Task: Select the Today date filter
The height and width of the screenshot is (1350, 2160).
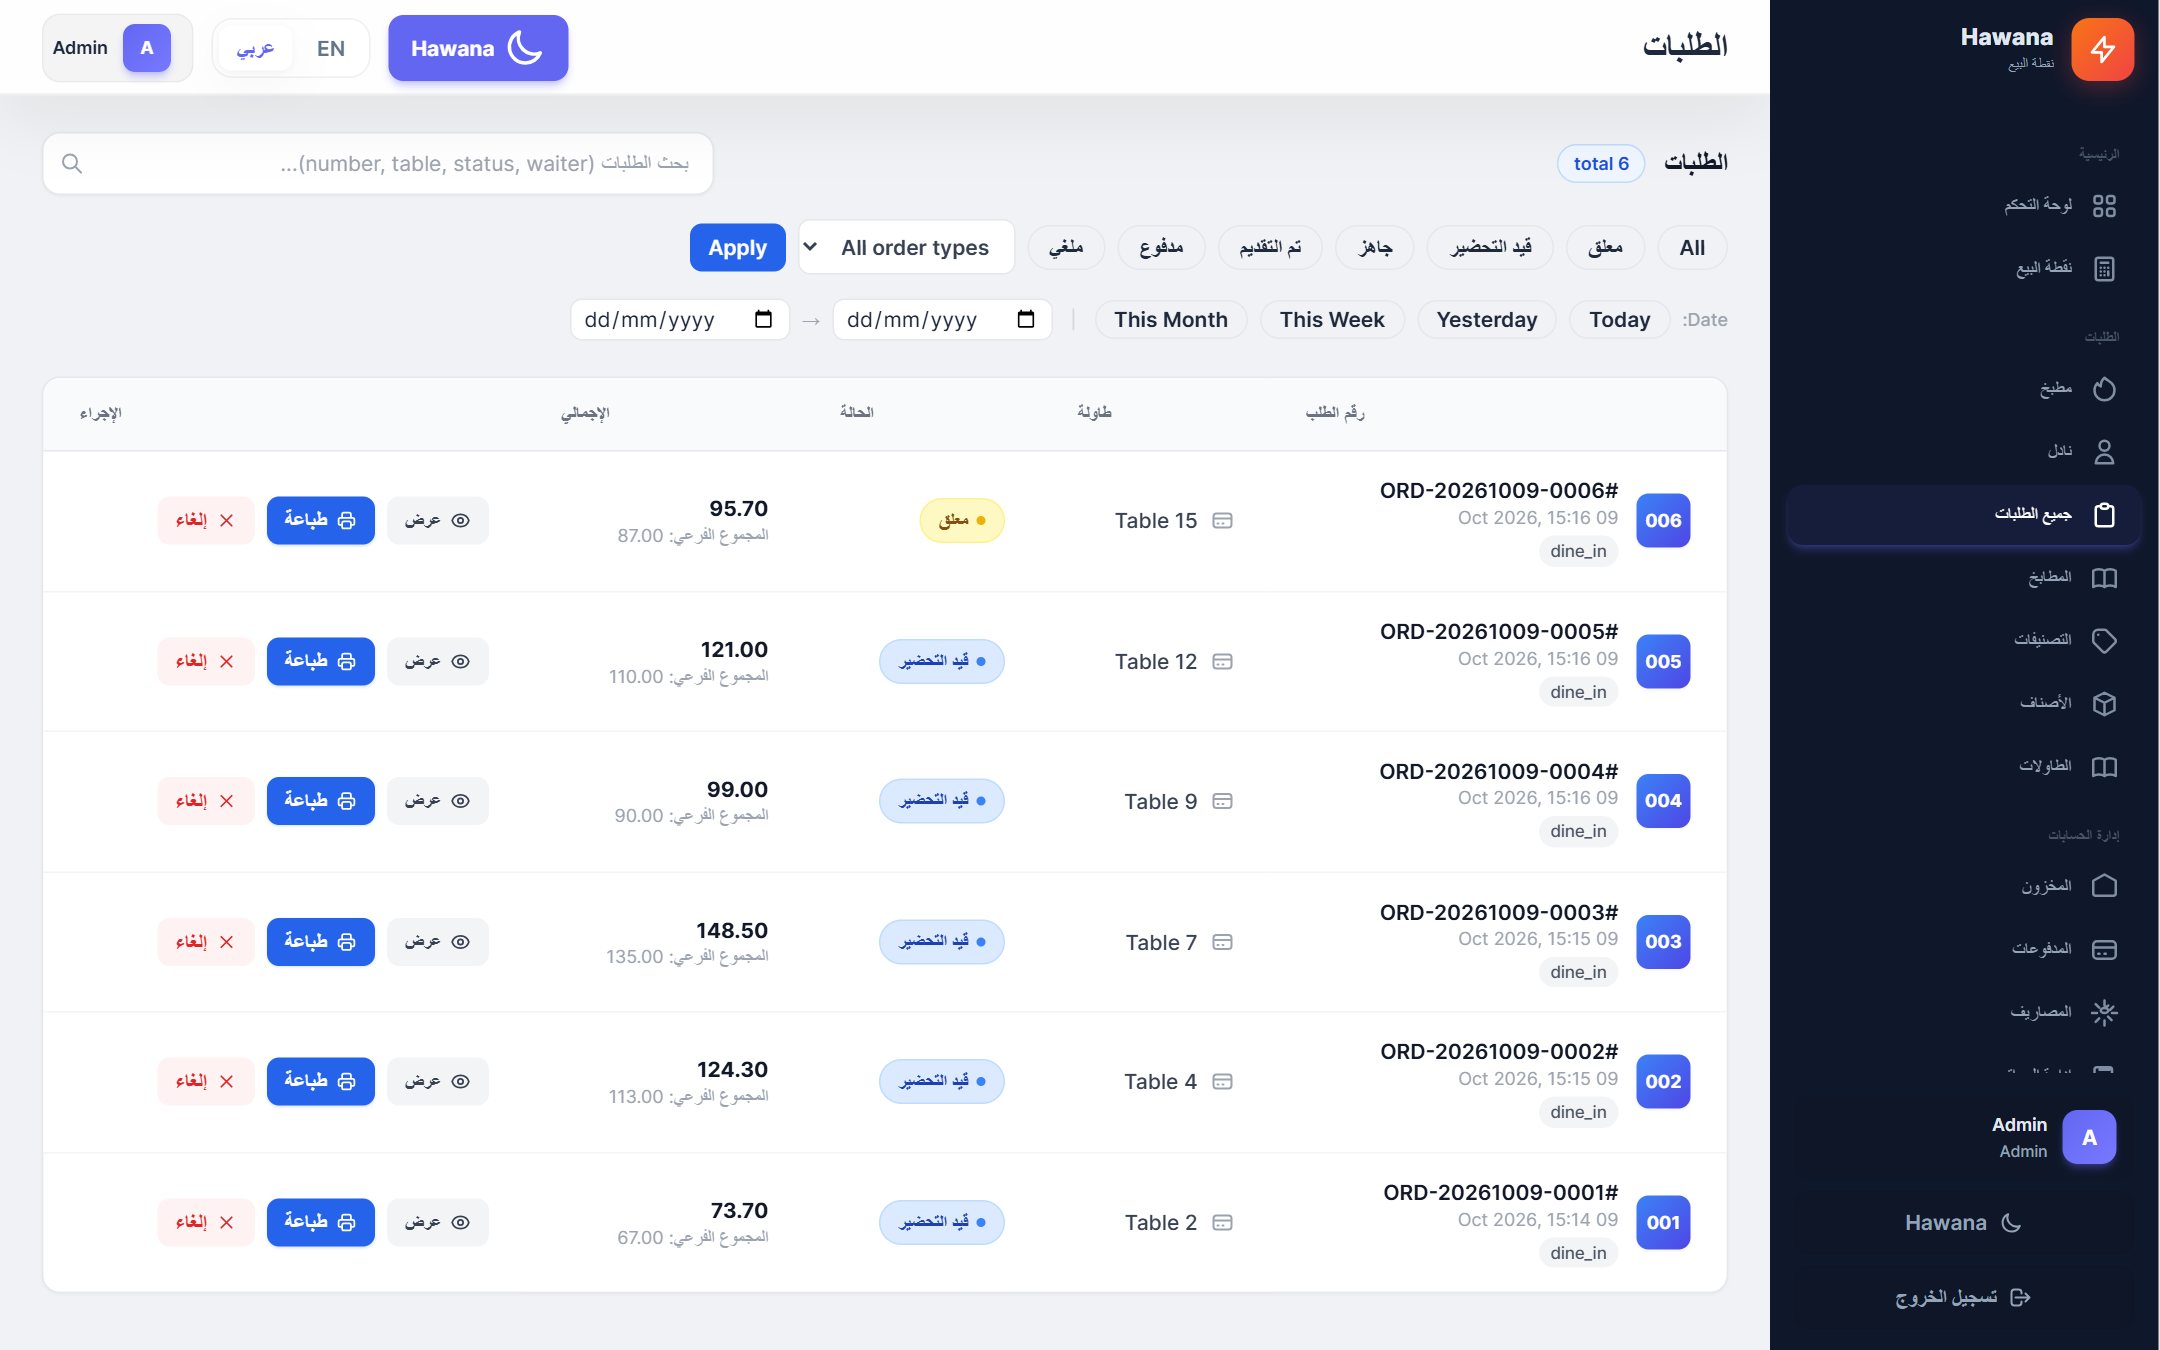Action: click(1619, 319)
